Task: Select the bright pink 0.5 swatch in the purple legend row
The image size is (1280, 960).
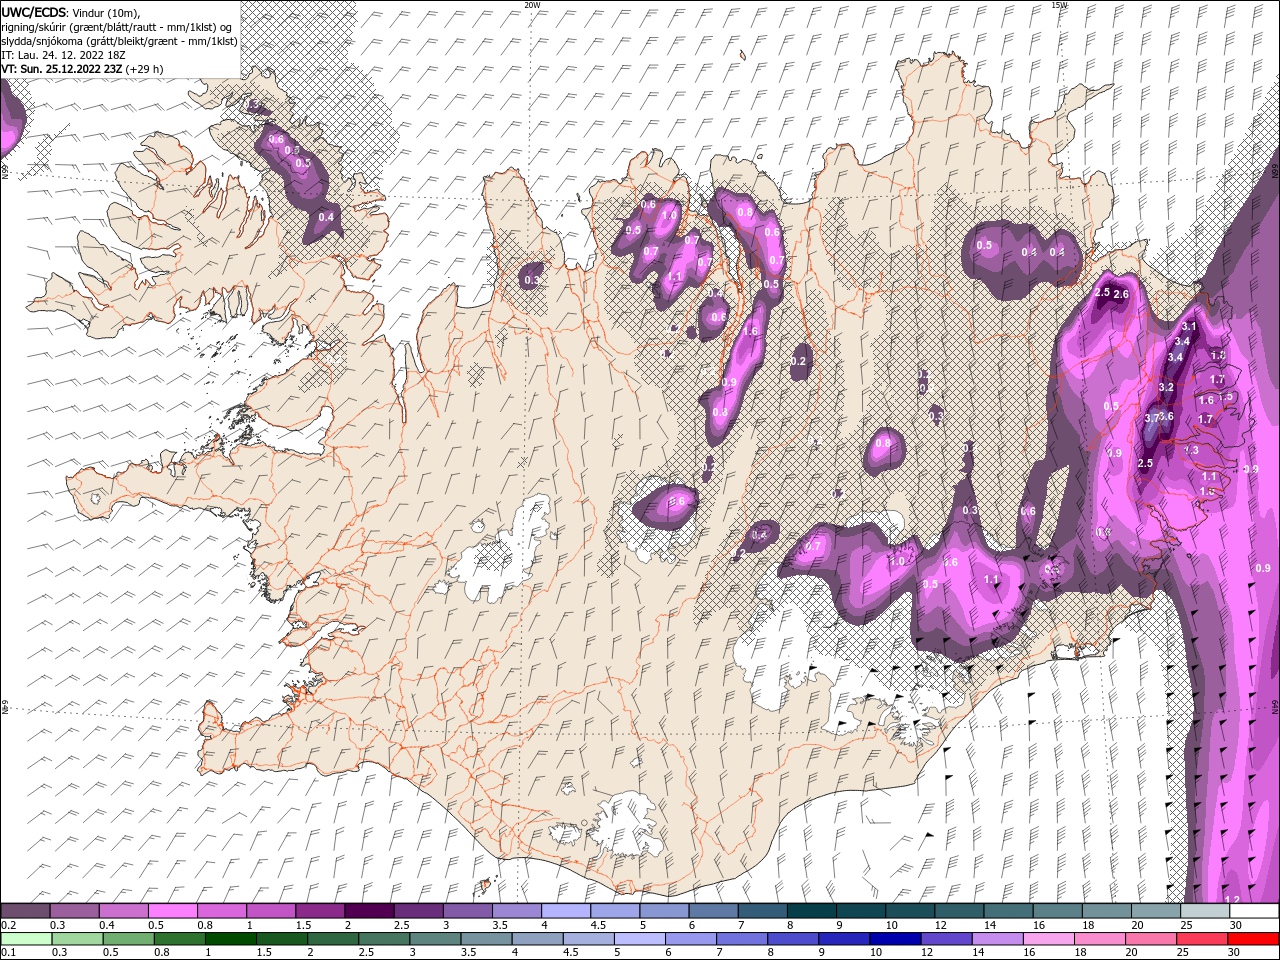Action: [172, 911]
